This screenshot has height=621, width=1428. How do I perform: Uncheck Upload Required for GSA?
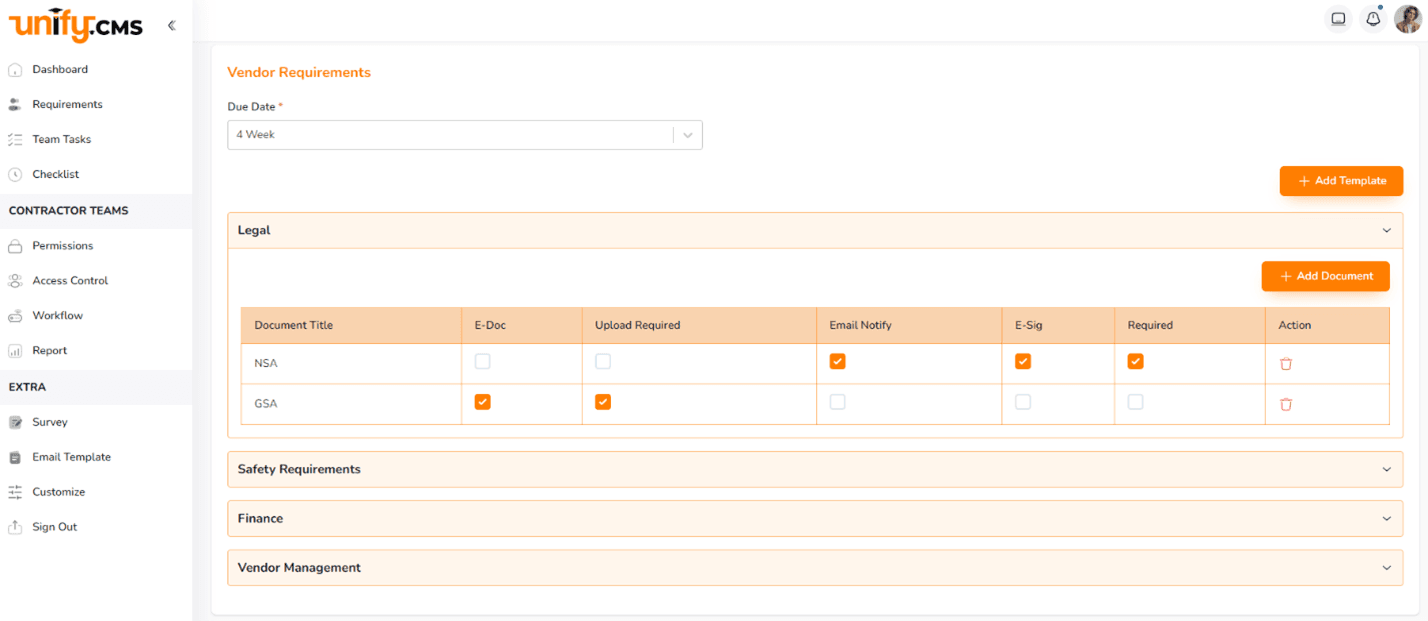click(x=603, y=402)
